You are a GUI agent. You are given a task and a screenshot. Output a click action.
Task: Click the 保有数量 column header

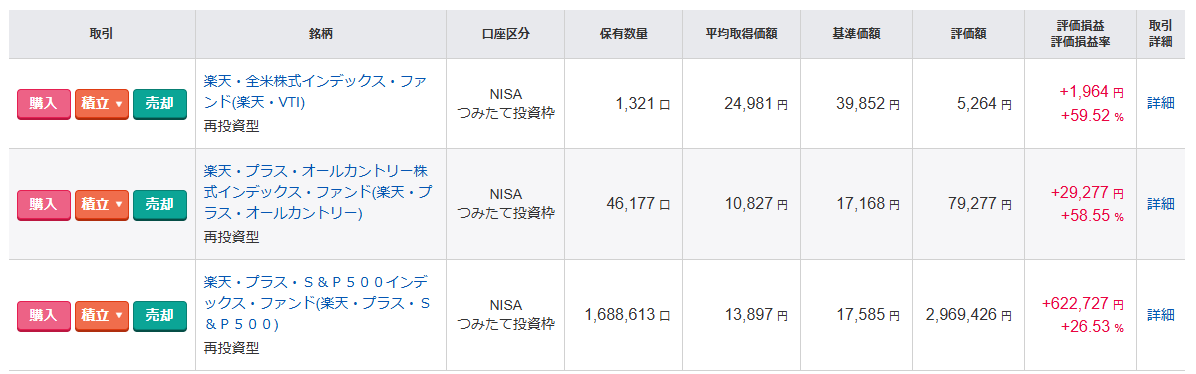pos(624,34)
